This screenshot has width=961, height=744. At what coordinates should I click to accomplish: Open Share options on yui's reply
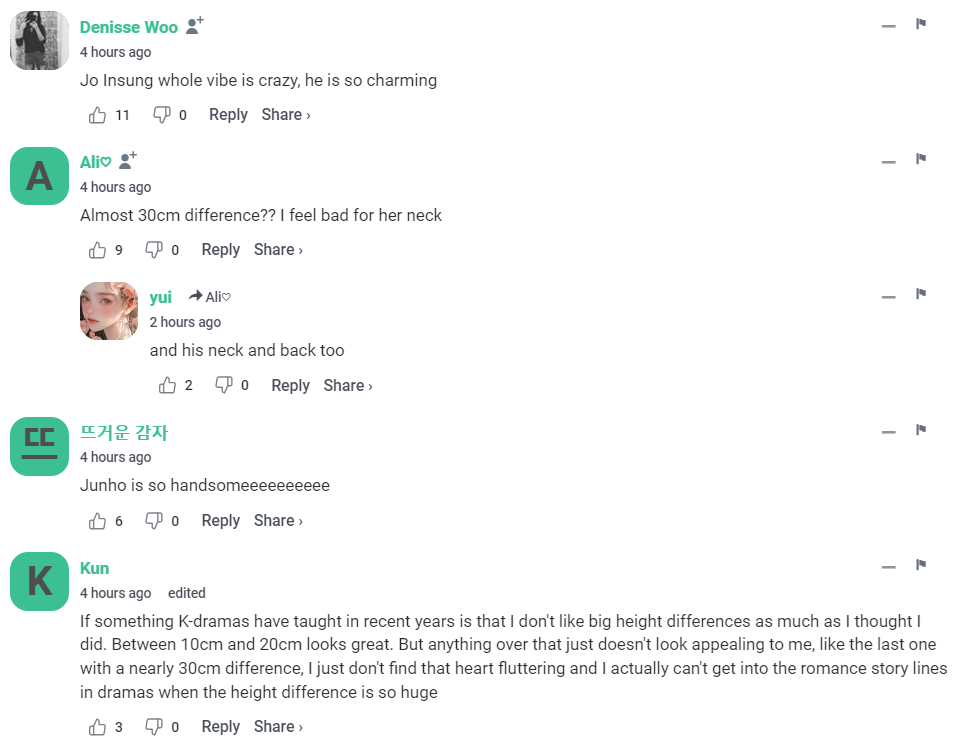tap(347, 385)
